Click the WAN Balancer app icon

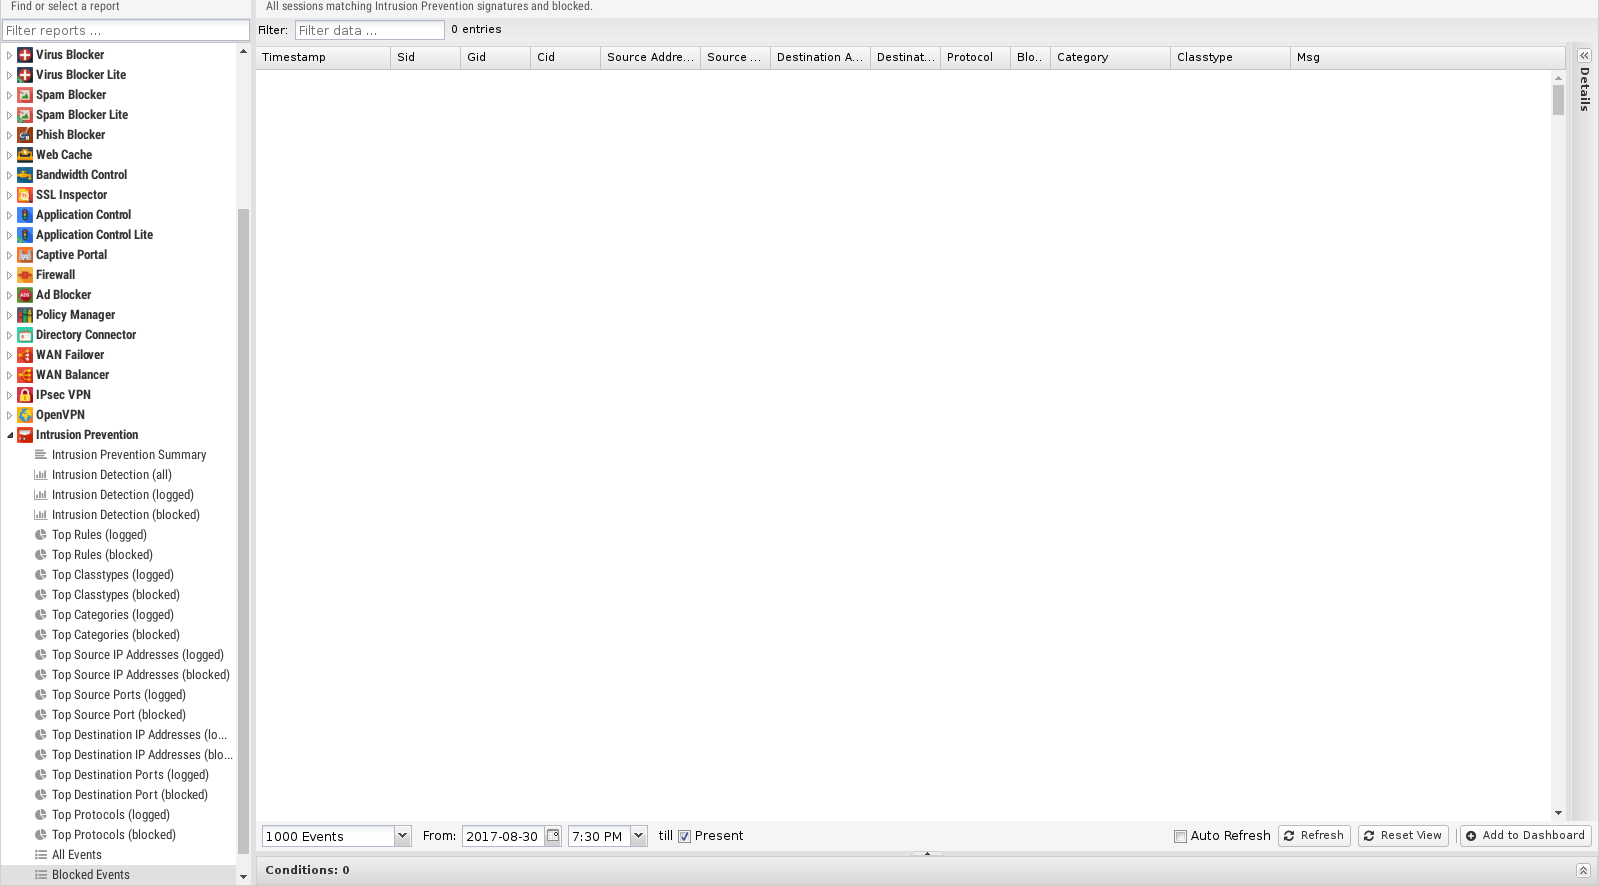click(x=25, y=375)
